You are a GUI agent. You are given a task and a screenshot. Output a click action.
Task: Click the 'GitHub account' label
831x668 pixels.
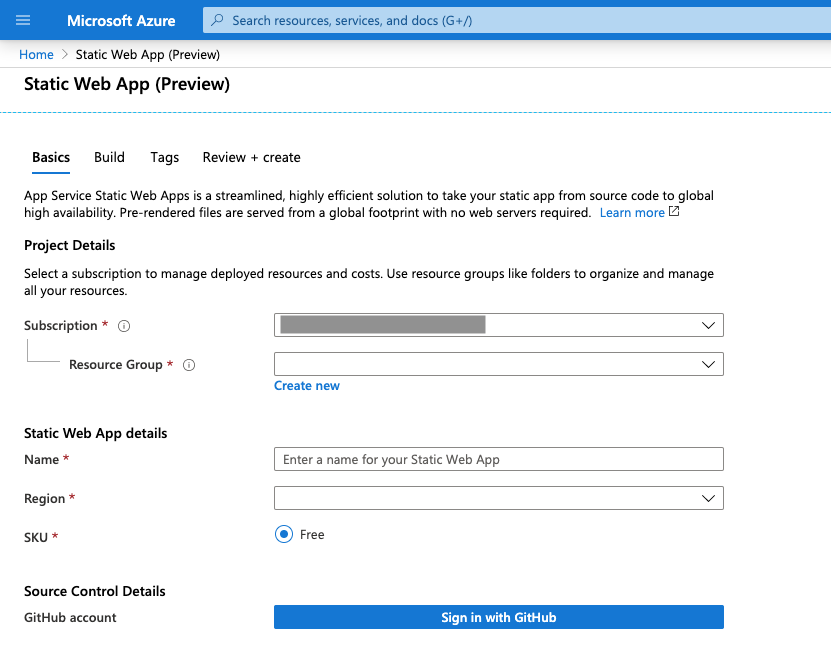click(70, 618)
